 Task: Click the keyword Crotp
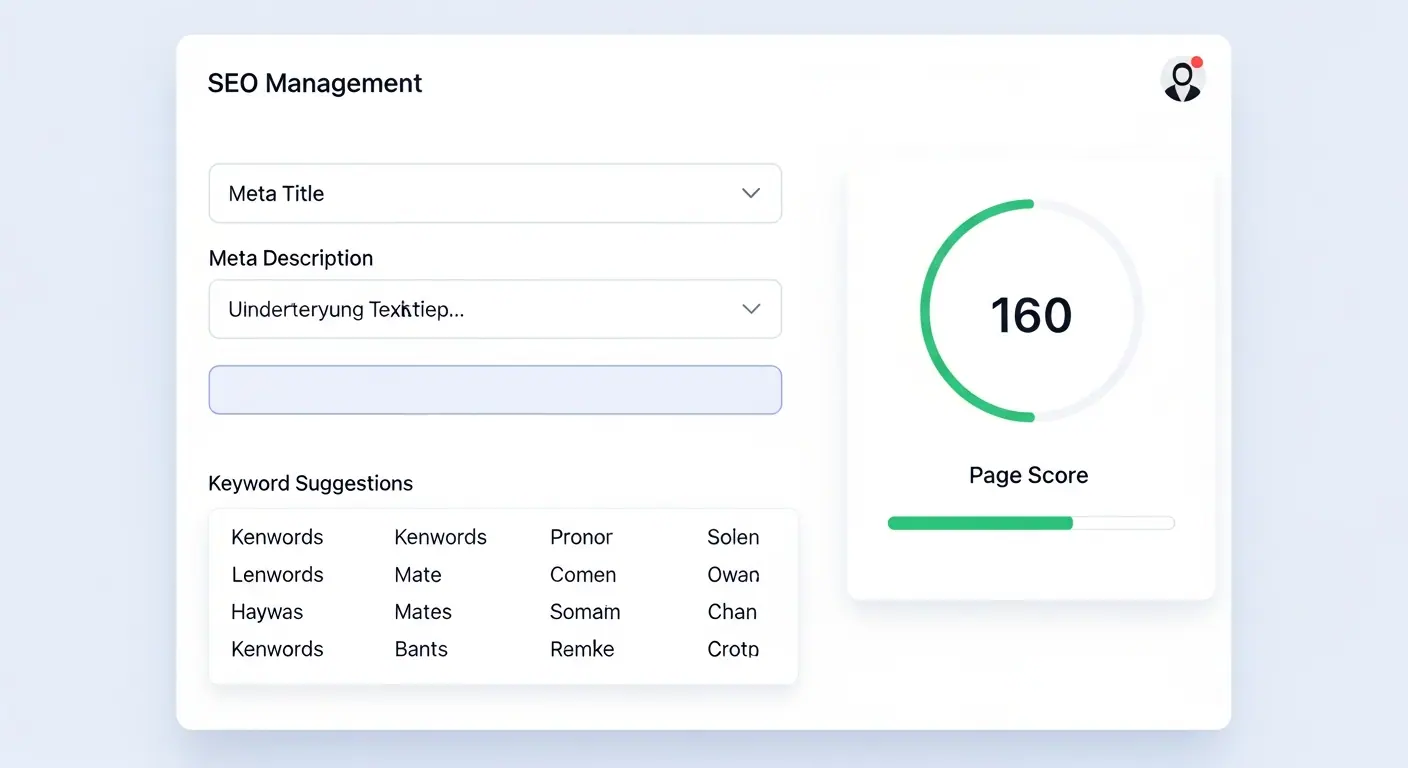[732, 649]
